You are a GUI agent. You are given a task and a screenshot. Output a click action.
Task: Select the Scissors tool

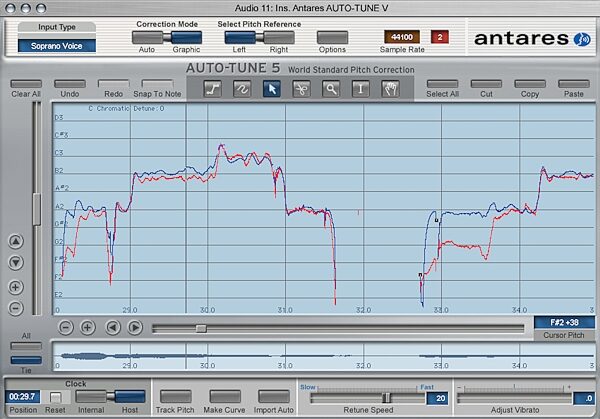click(302, 89)
